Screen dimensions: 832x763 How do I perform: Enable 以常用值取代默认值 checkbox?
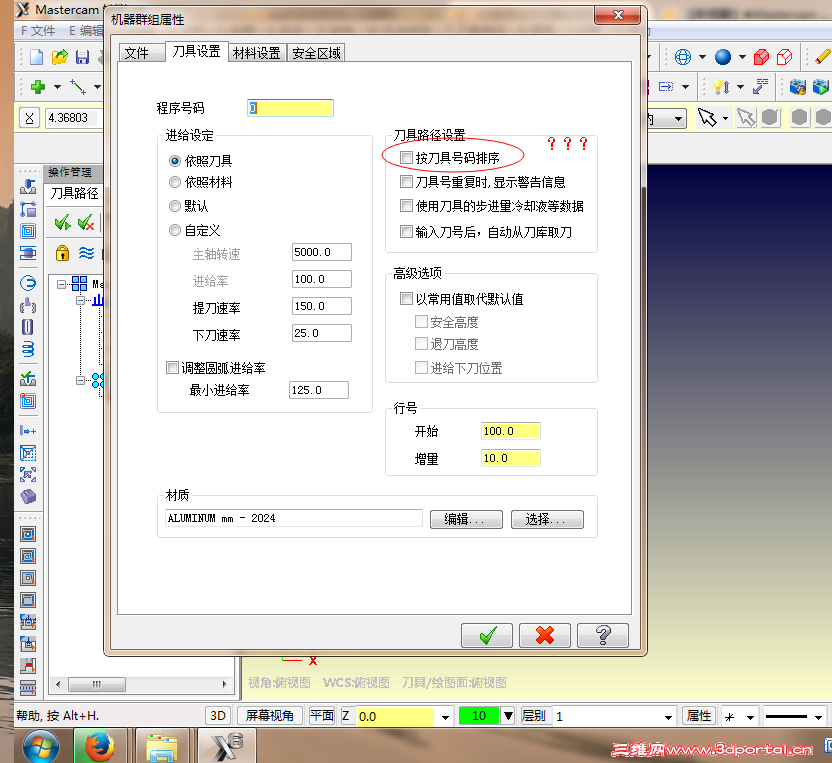406,299
